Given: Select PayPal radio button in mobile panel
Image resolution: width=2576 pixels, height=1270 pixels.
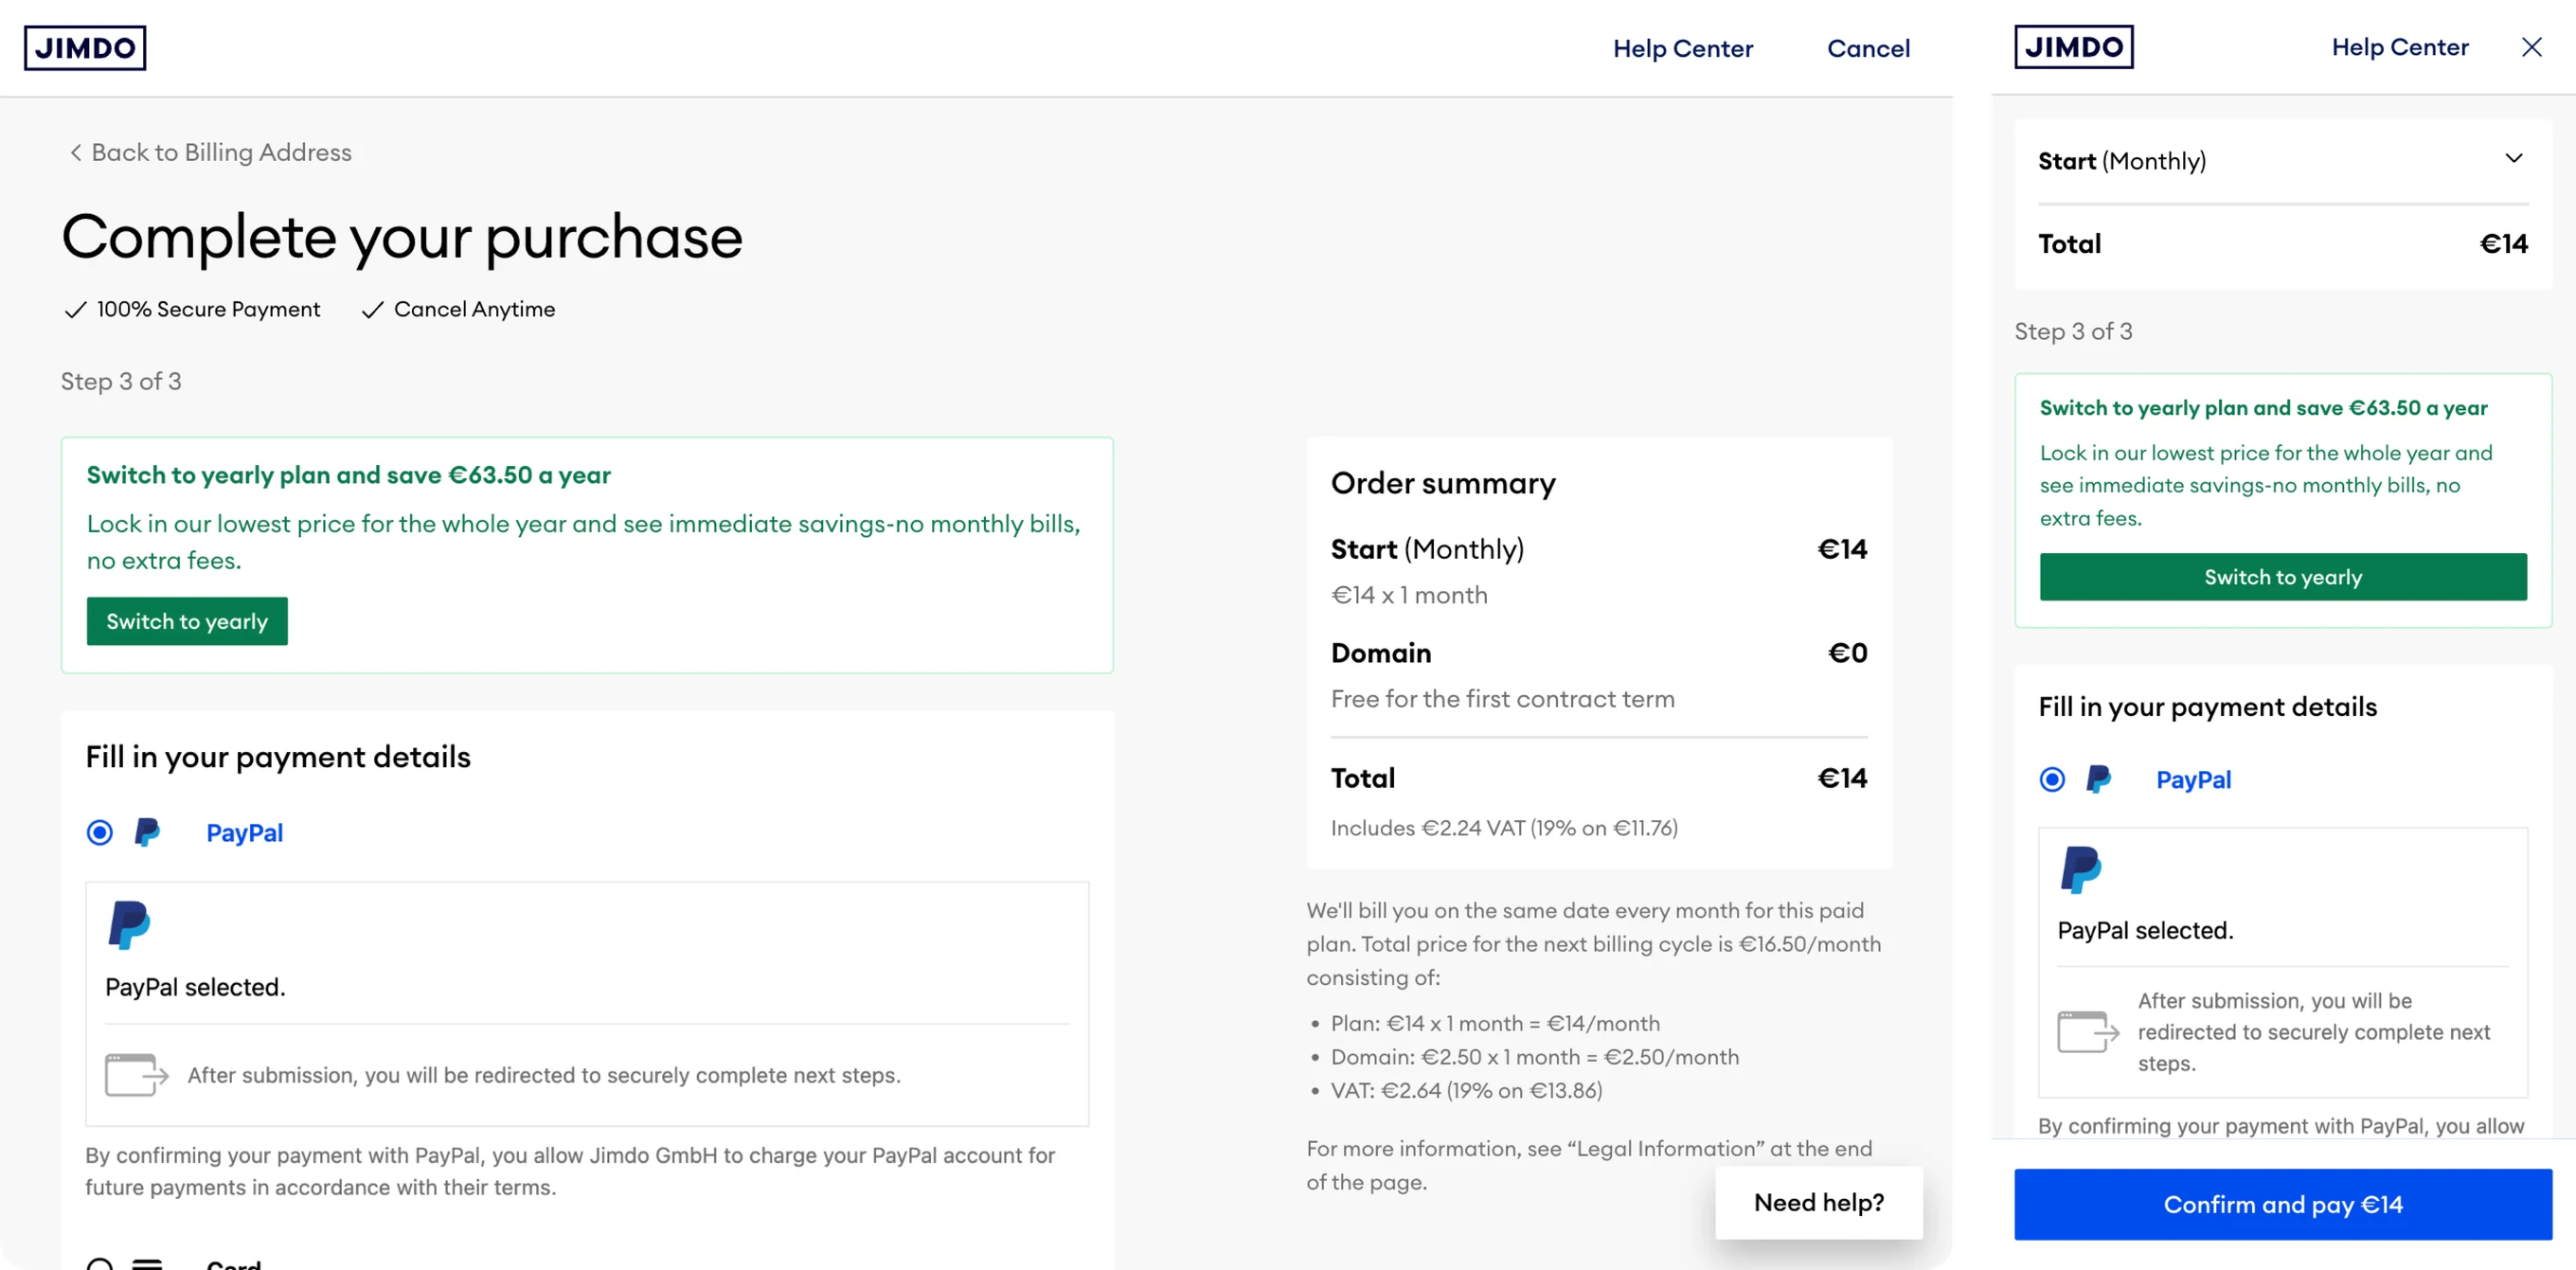Looking at the screenshot, I should (x=2052, y=779).
